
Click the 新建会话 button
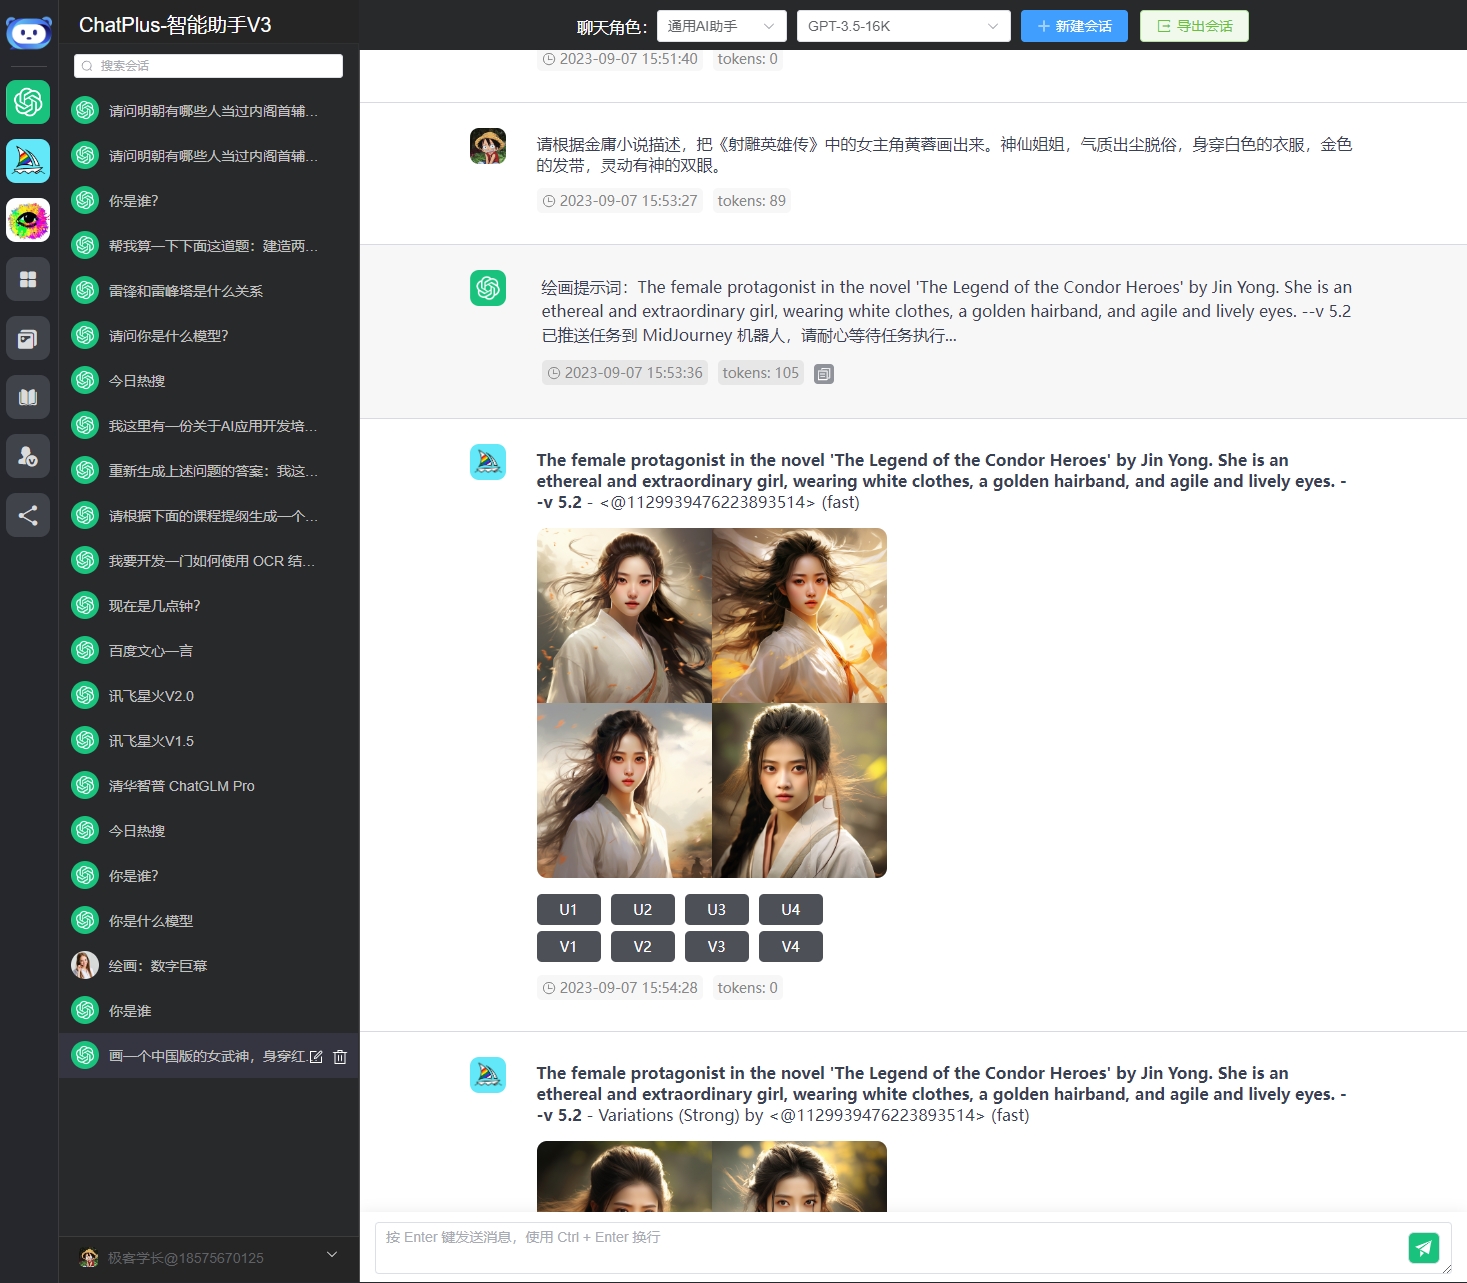1074,26
